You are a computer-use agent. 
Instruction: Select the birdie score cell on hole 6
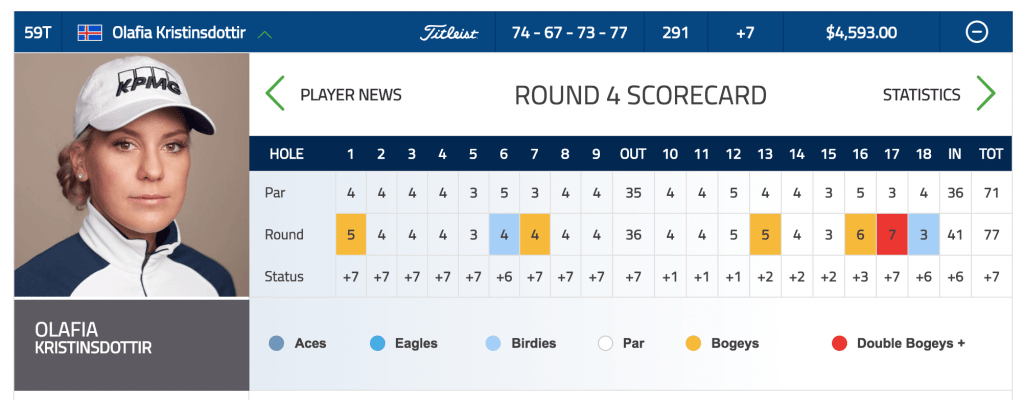[504, 234]
